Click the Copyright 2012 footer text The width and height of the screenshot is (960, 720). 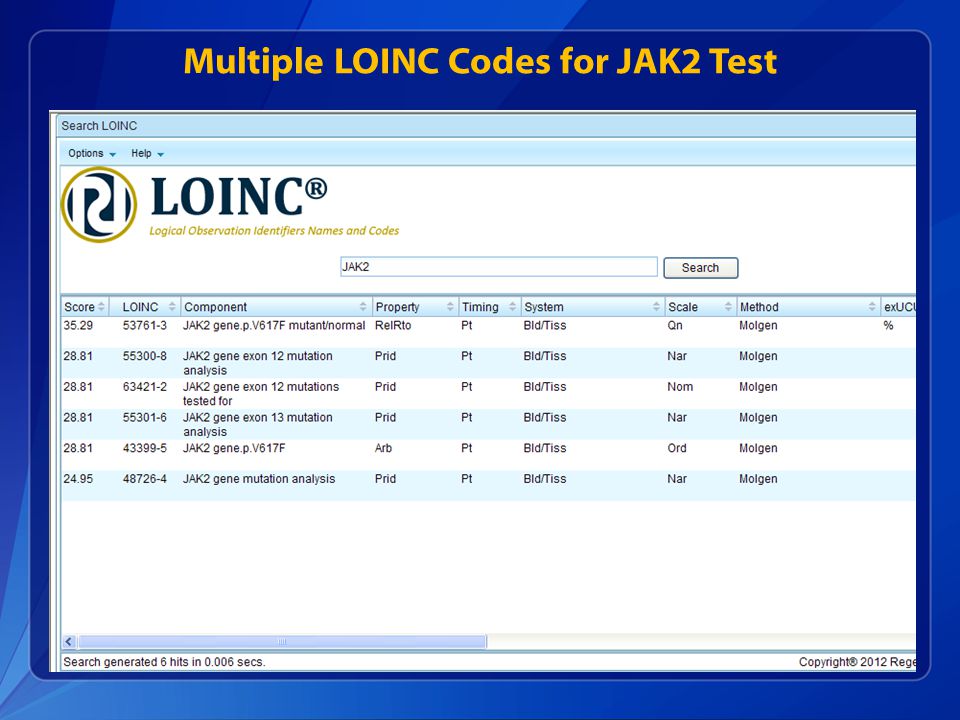click(857, 662)
